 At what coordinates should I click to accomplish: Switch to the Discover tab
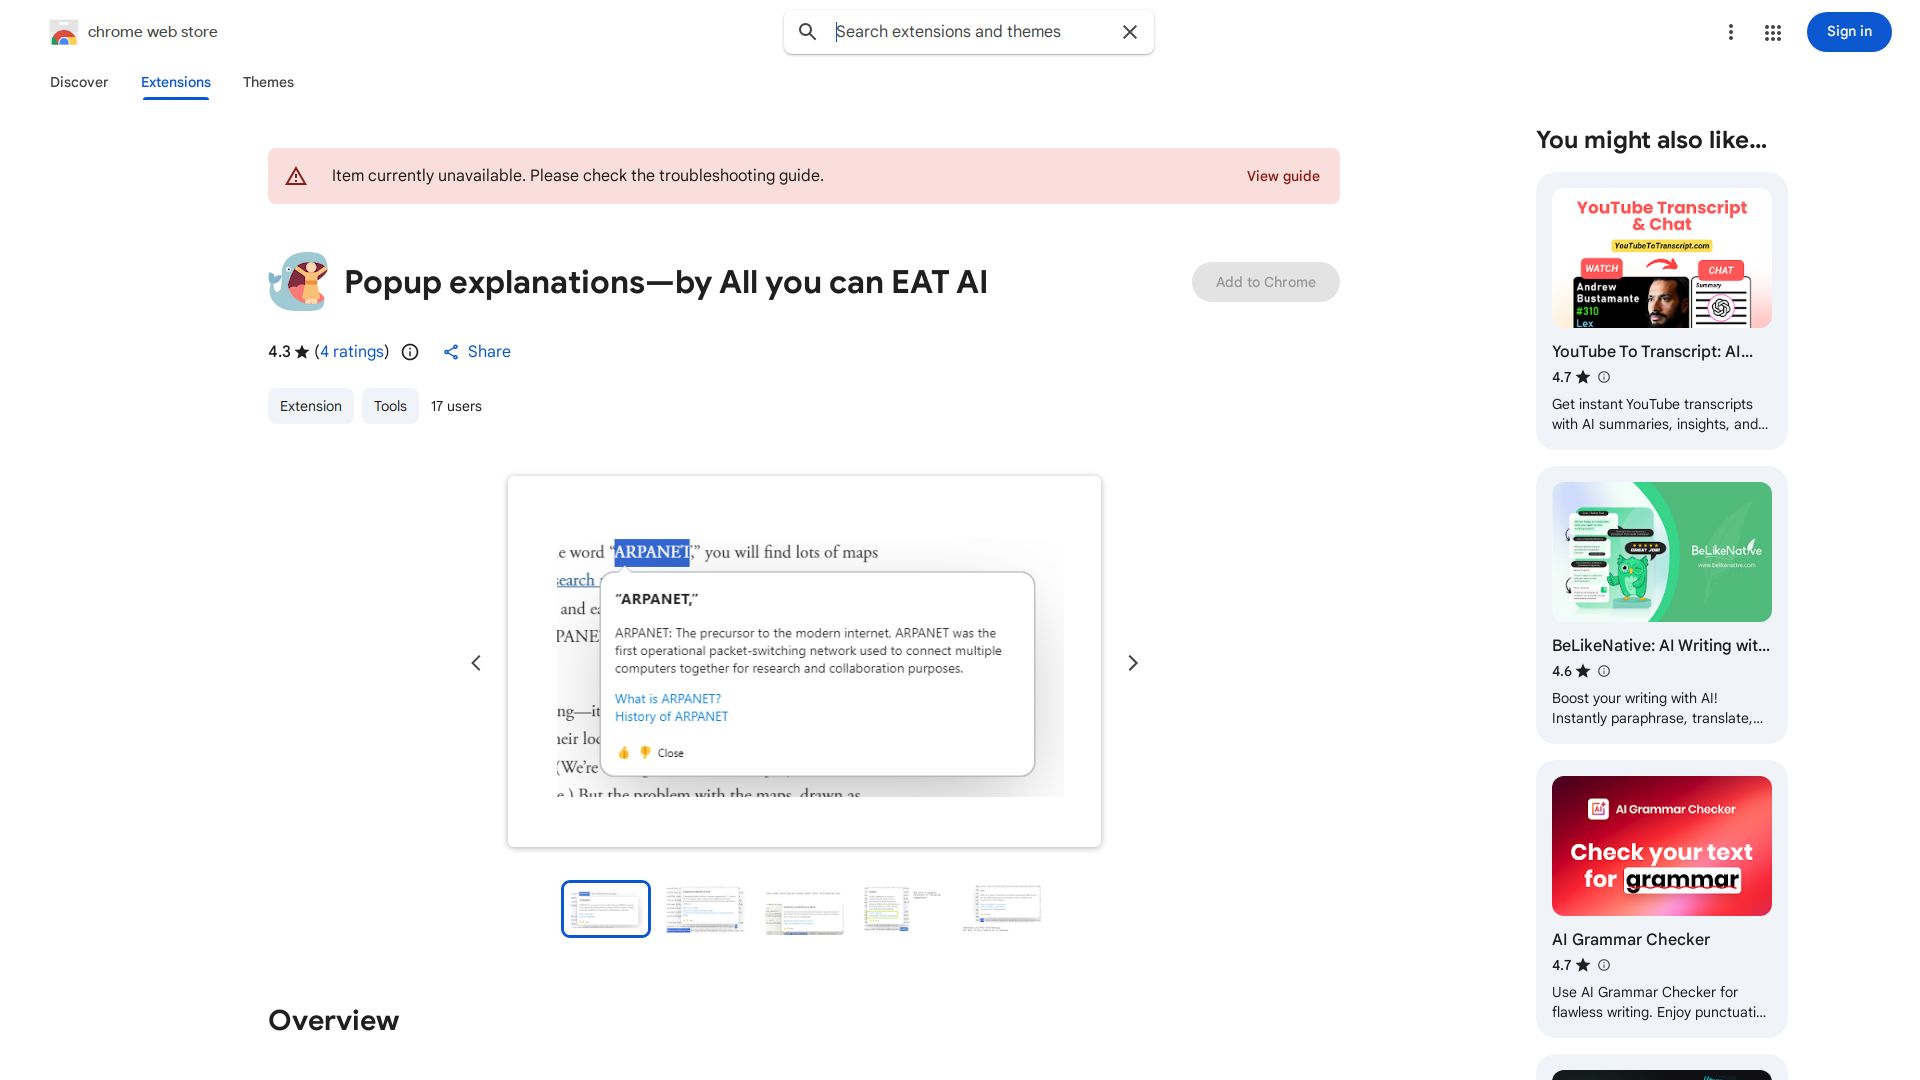point(79,82)
